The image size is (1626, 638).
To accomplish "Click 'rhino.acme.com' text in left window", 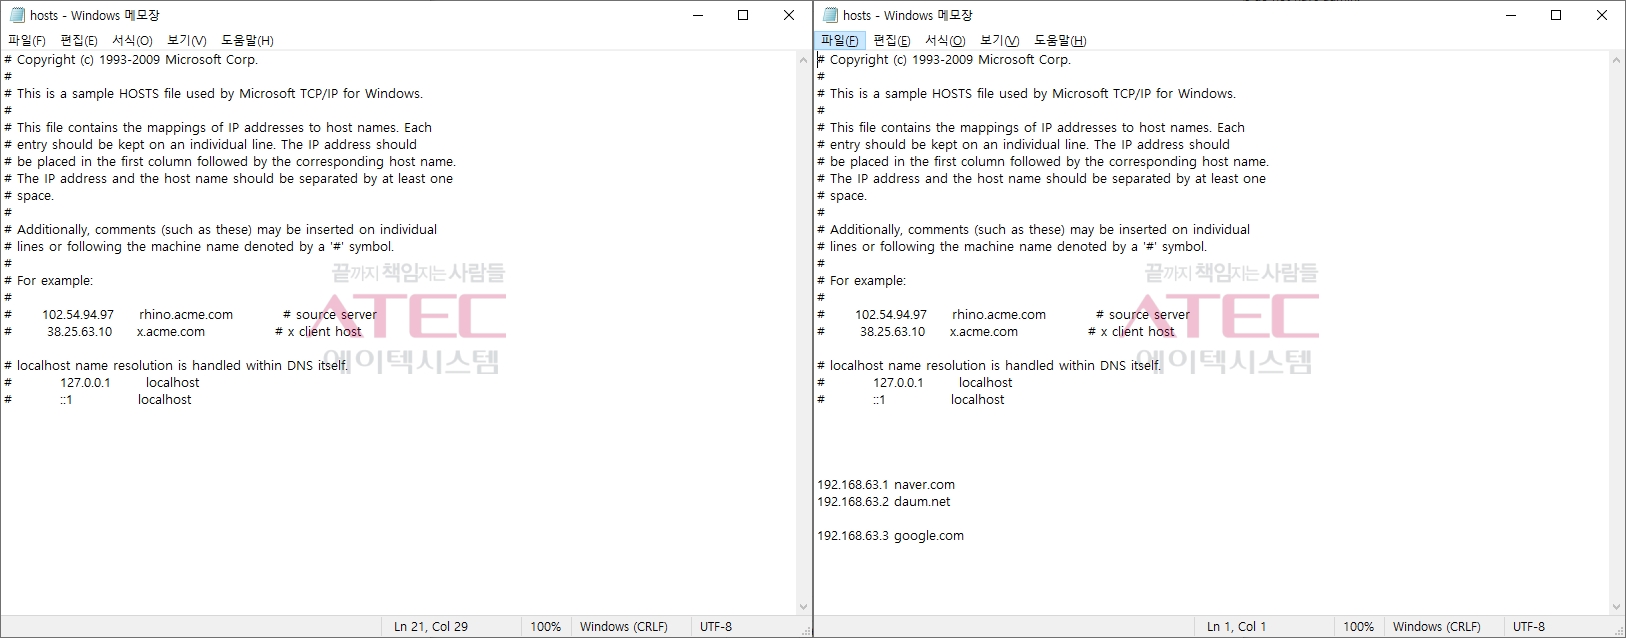I will point(186,315).
